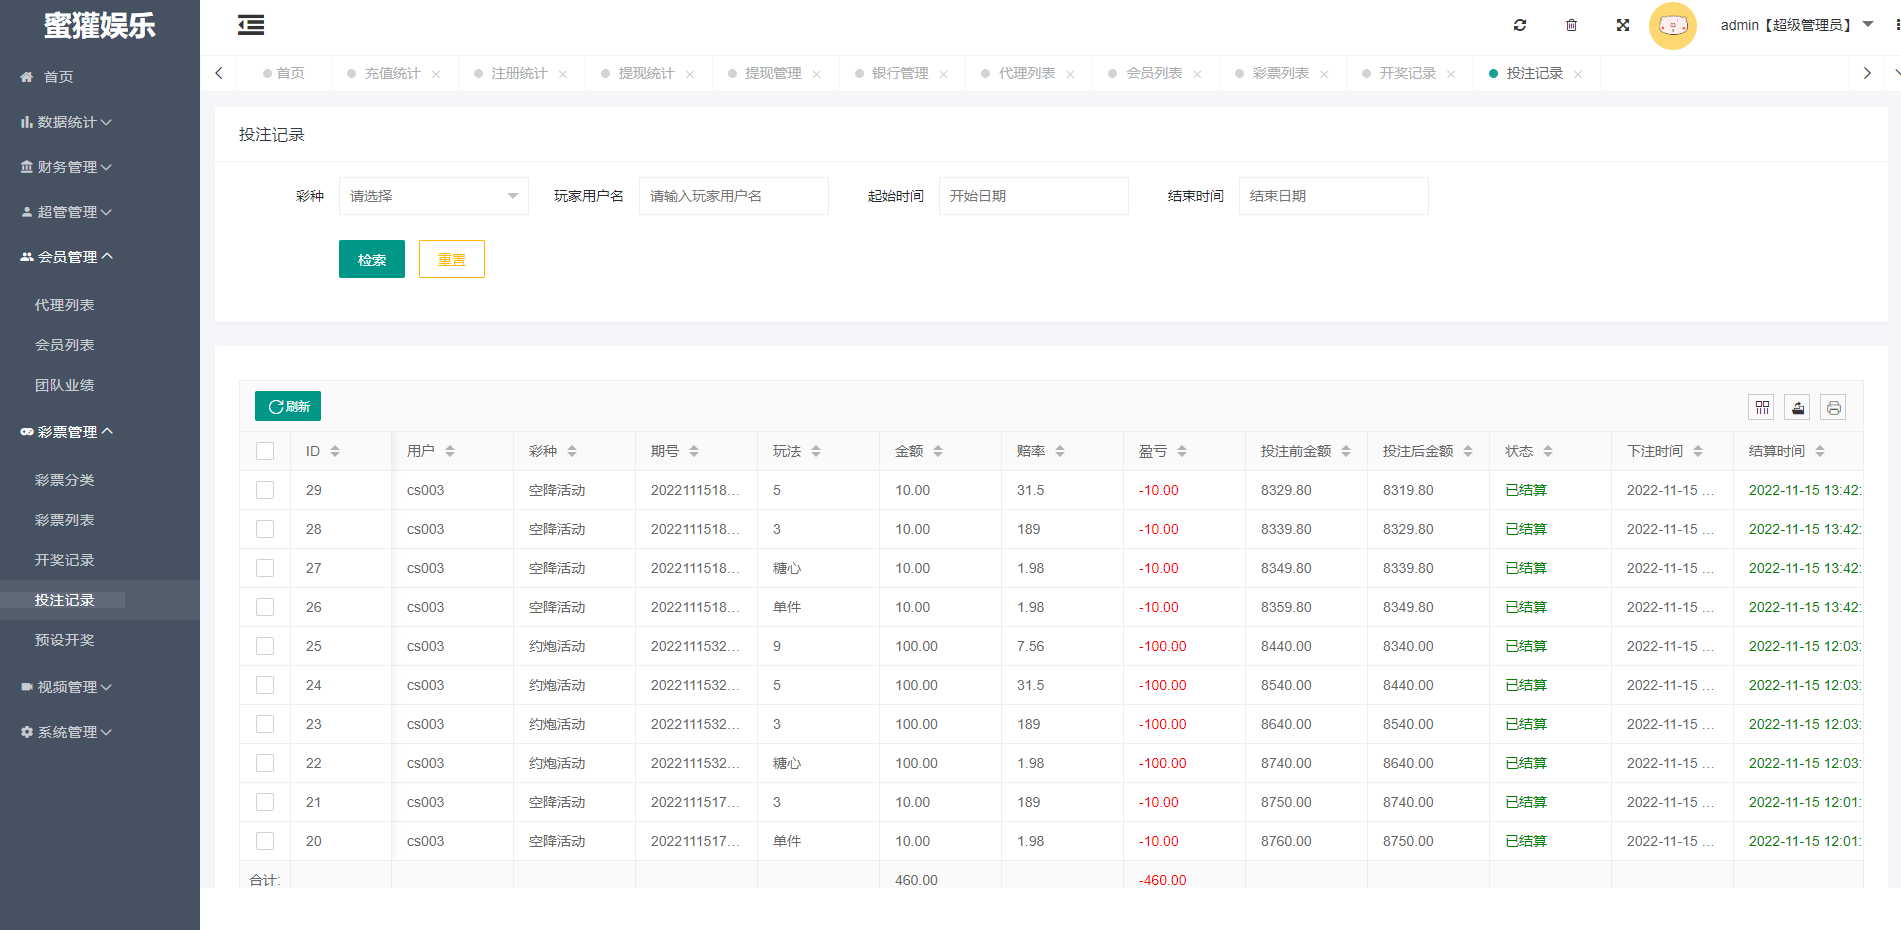This screenshot has height=930, width=1901.
Task: Click the export data icon above the table
Action: (1797, 407)
